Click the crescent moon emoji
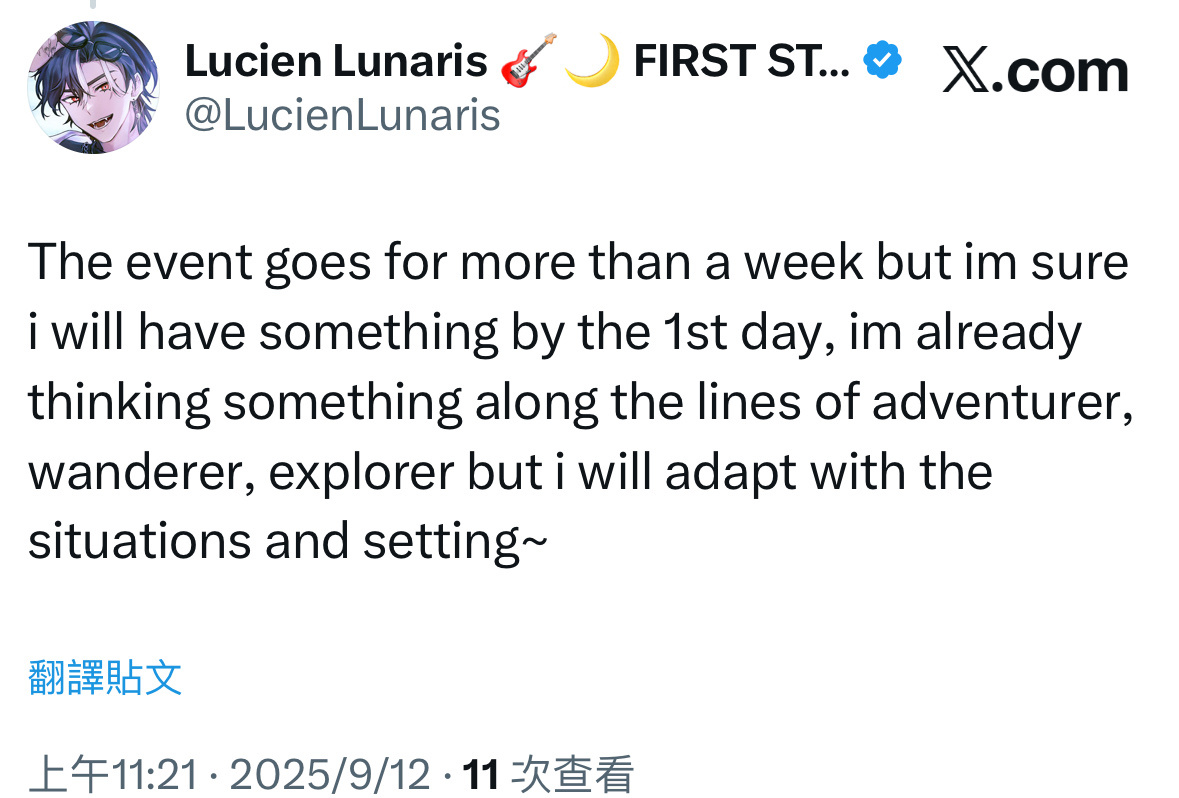This screenshot has height=798, width=1179. pyautogui.click(x=590, y=62)
